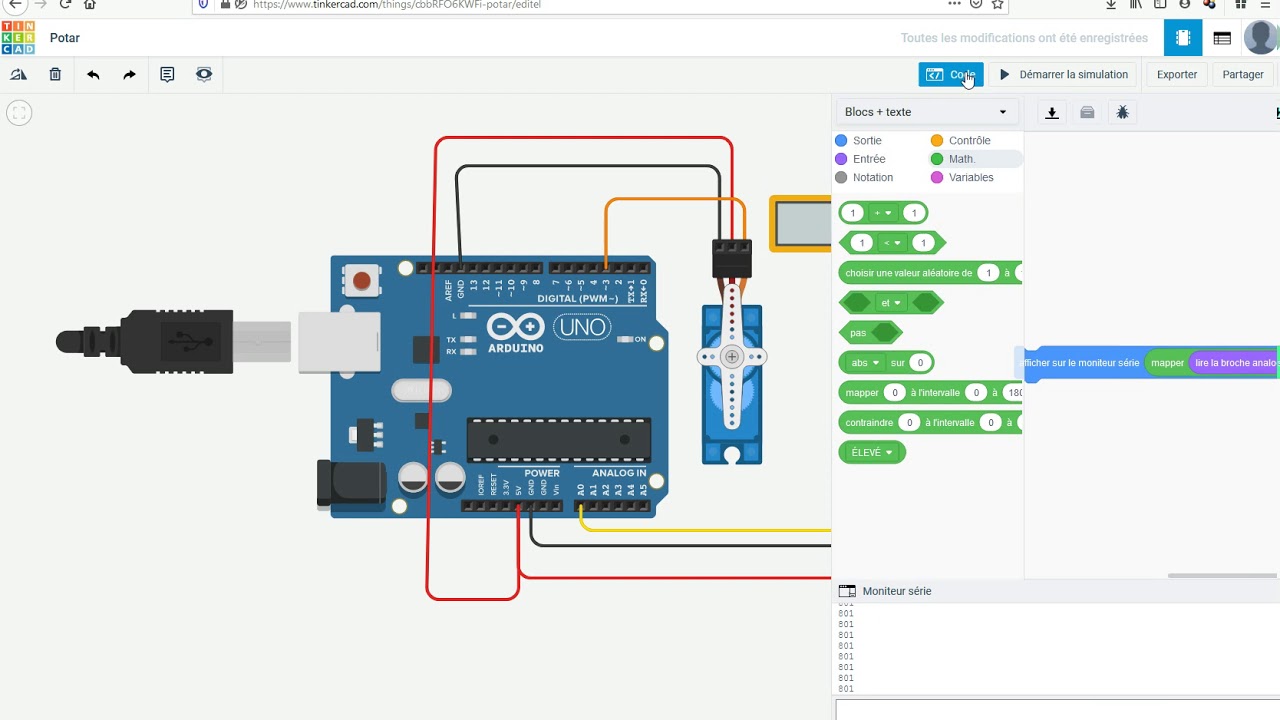The height and width of the screenshot is (720, 1280).
Task: Click the 'afficher sur le moniteur série' block
Action: coord(1080,363)
